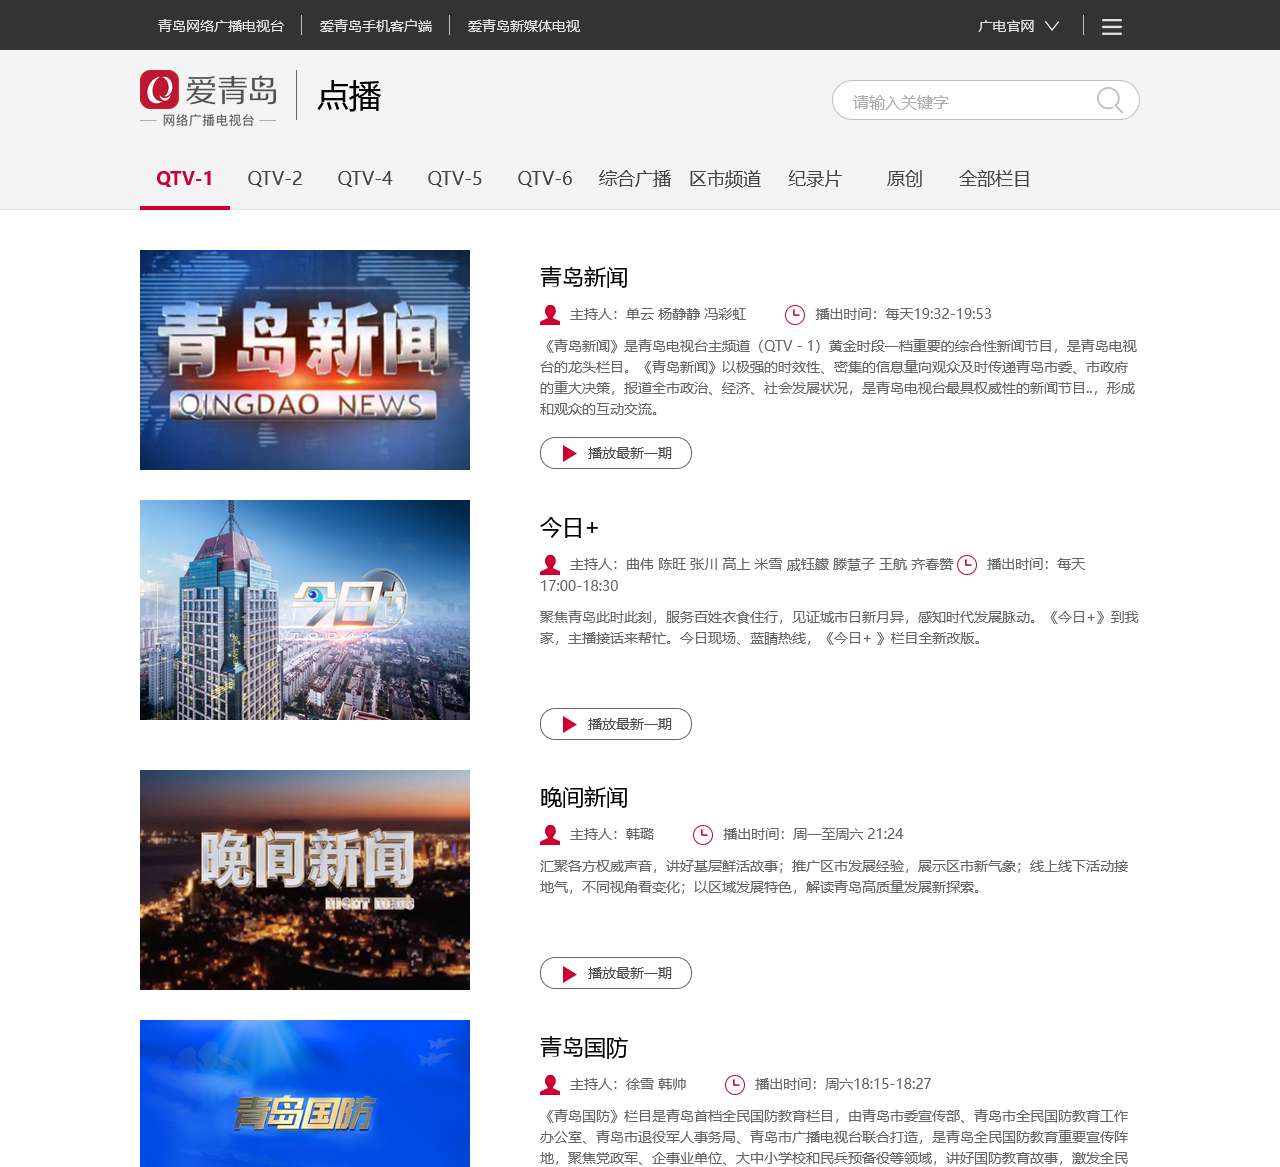The height and width of the screenshot is (1167, 1280).
Task: Click the broadcast time 每天19:32-19:53
Action: pos(938,314)
